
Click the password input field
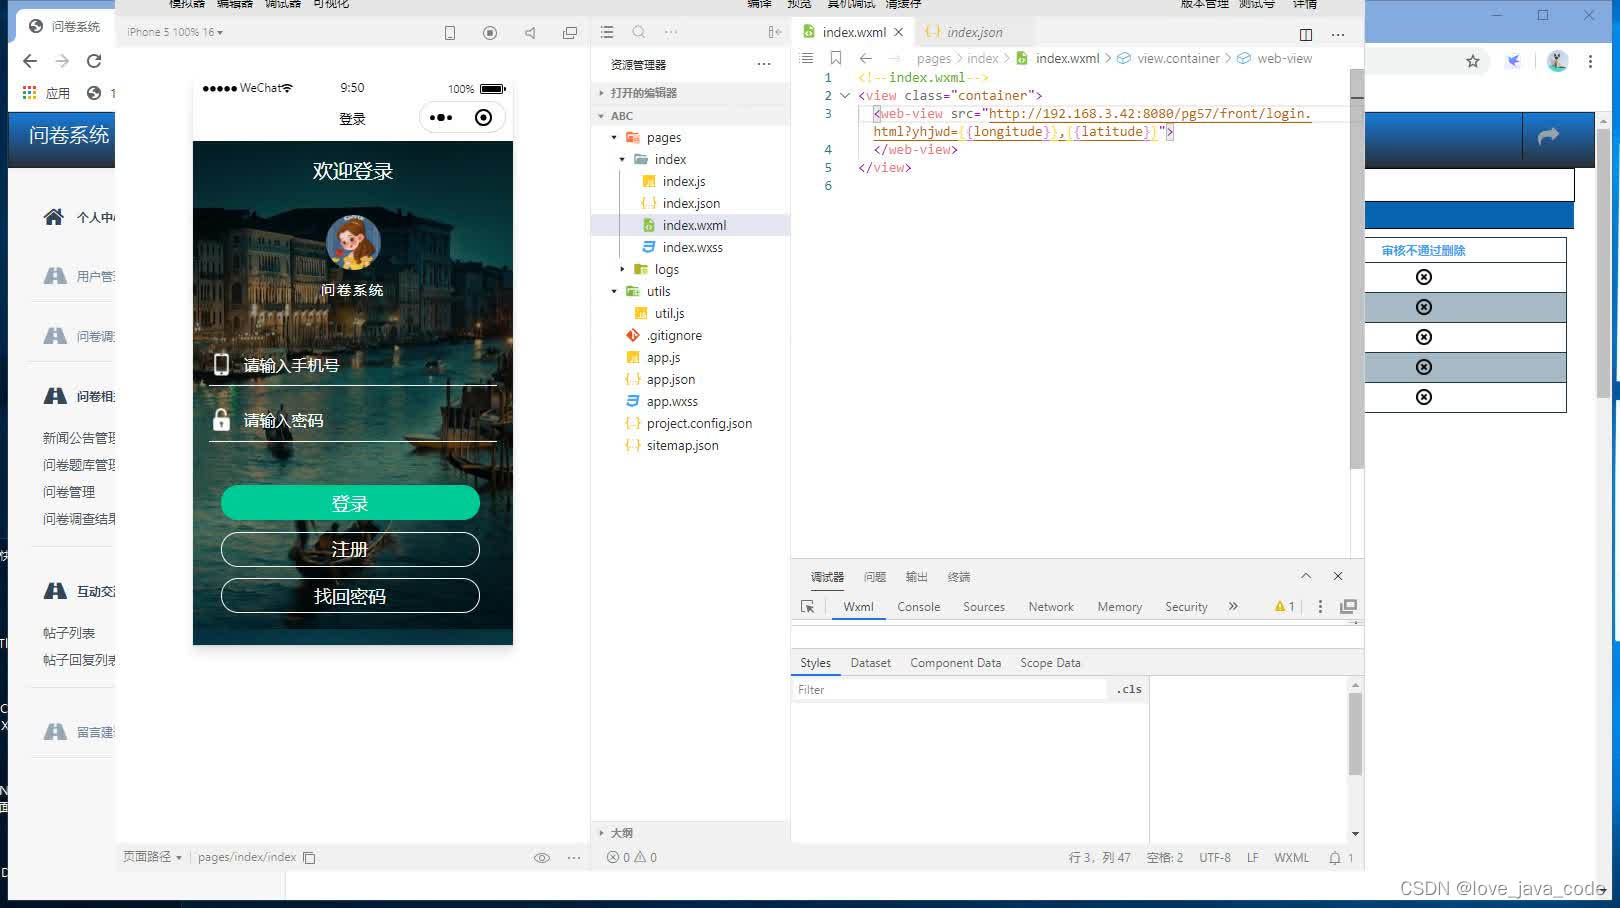pos(353,421)
